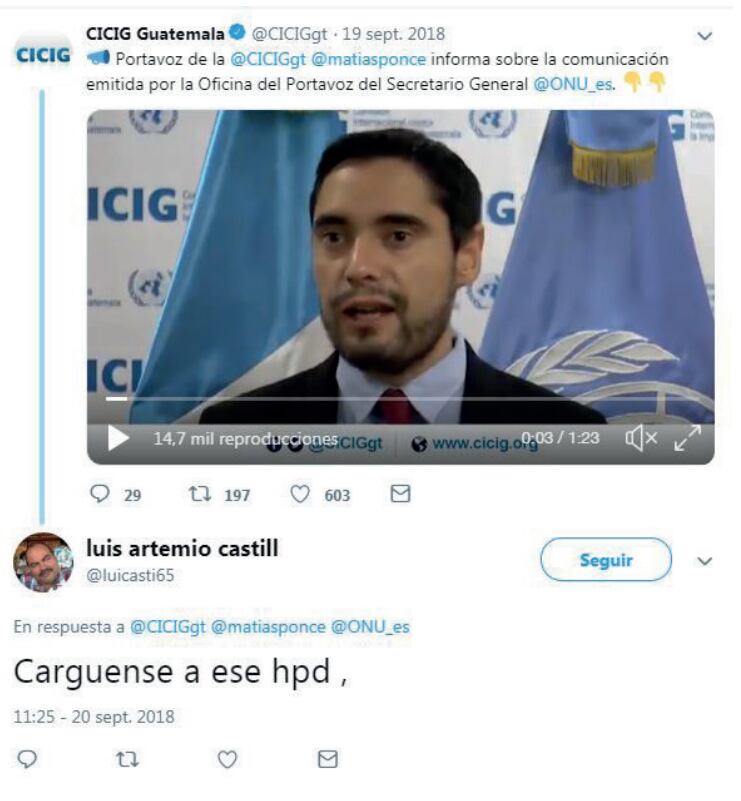The height and width of the screenshot is (801, 741).
Task: Like the CICIG Guatemala tweet
Action: tap(300, 494)
